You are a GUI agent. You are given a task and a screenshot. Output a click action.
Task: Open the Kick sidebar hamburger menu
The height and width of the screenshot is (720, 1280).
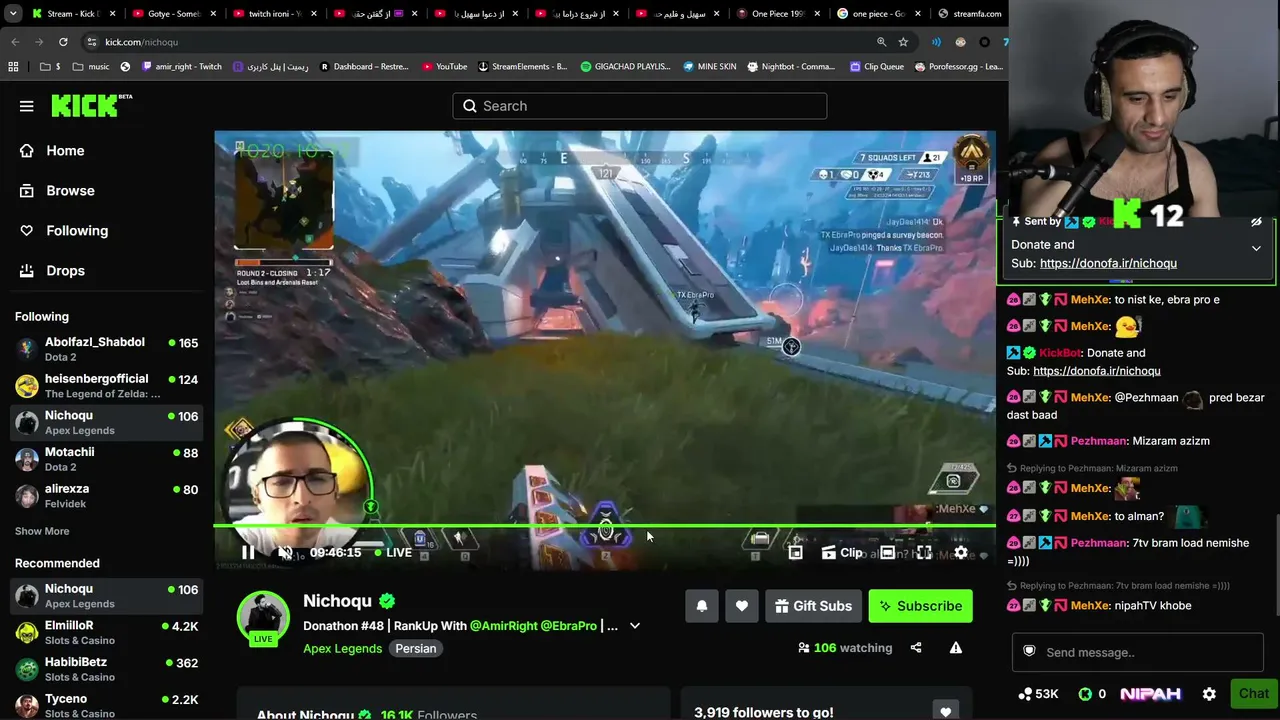click(x=27, y=106)
